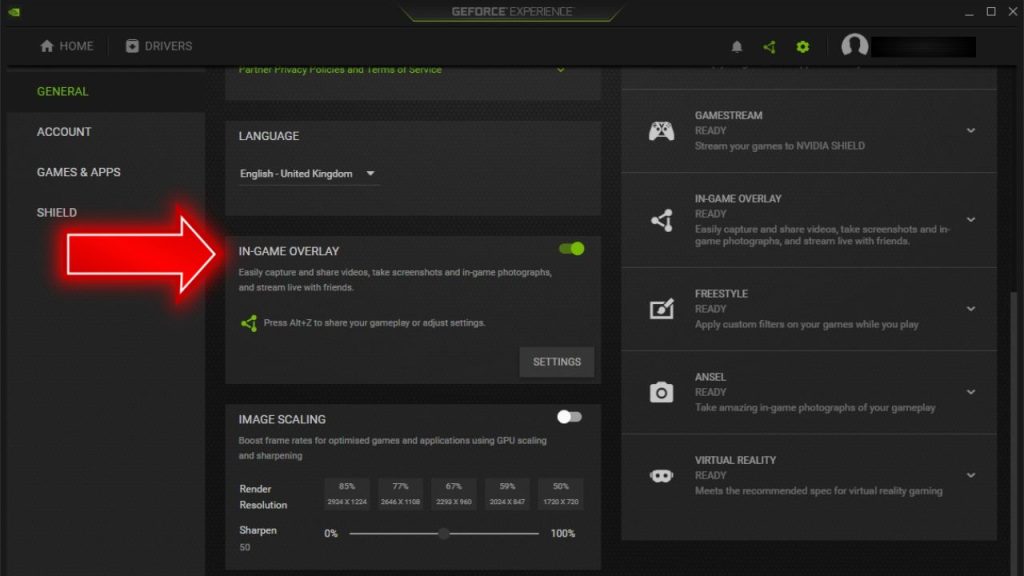The height and width of the screenshot is (576, 1024).
Task: Go to the Home tab
Action: (x=67, y=46)
